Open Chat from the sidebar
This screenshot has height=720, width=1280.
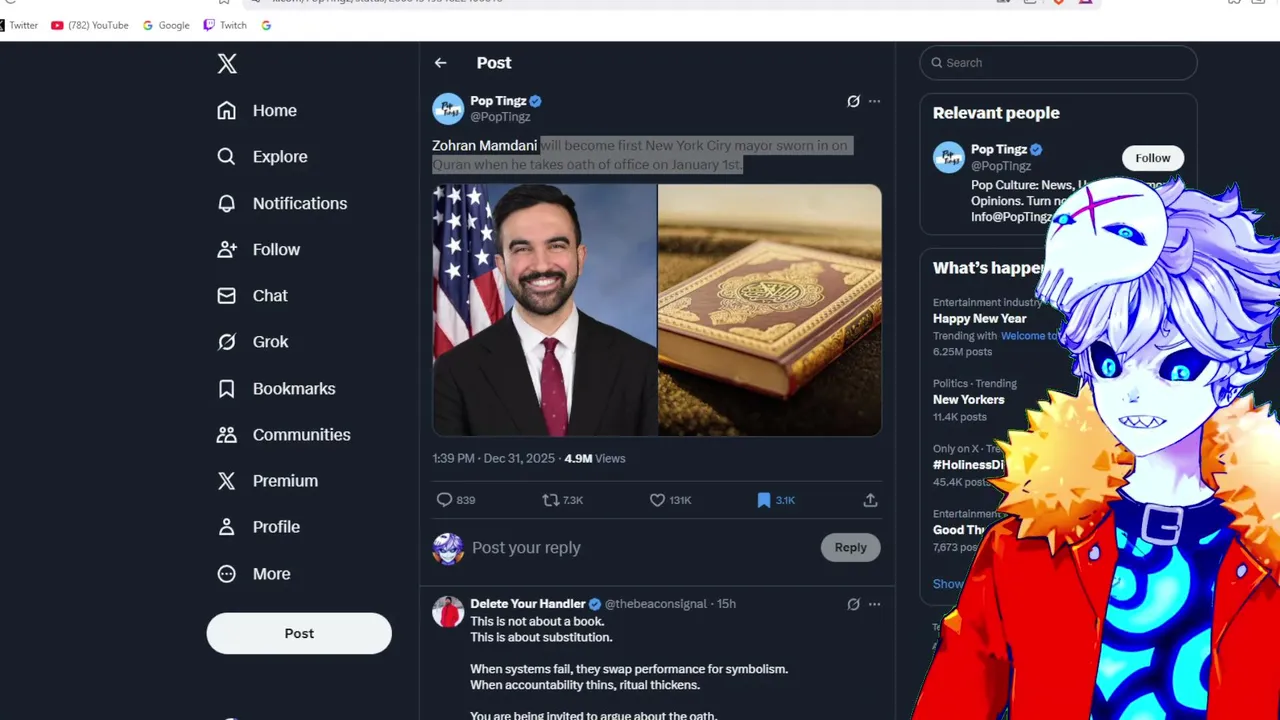[252, 295]
